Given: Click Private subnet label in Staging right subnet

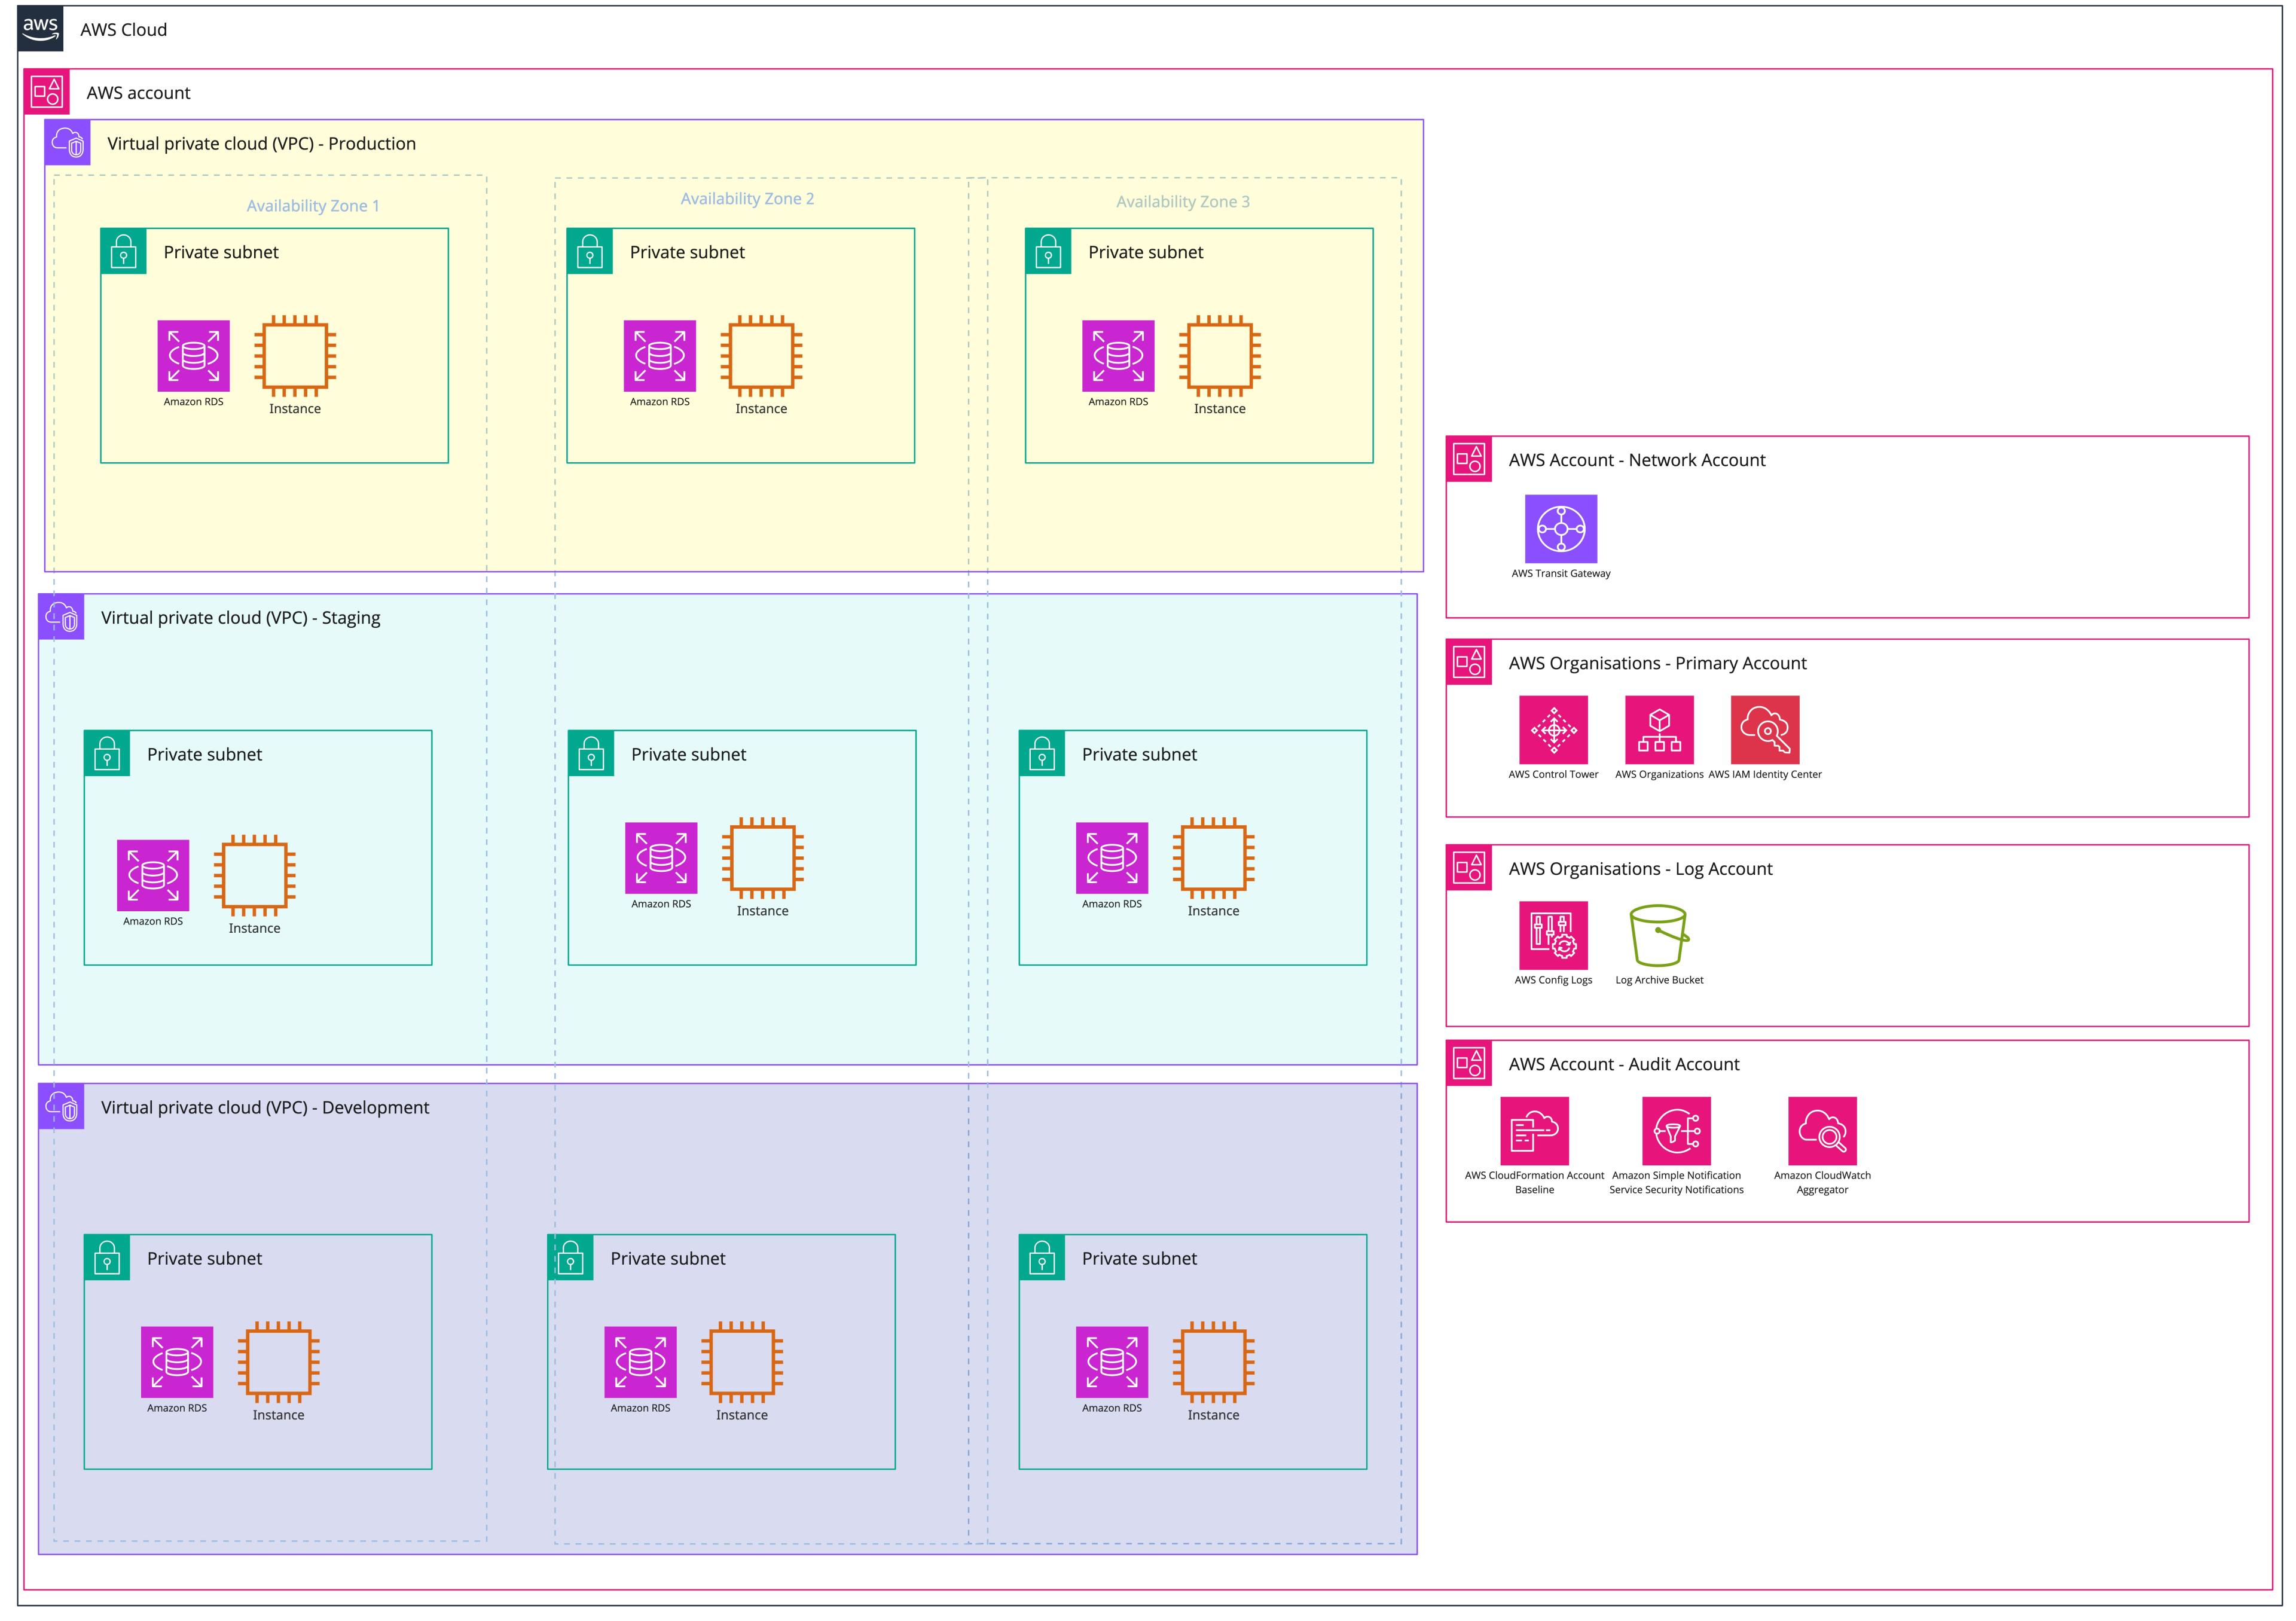Looking at the screenshot, I should [x=1140, y=754].
